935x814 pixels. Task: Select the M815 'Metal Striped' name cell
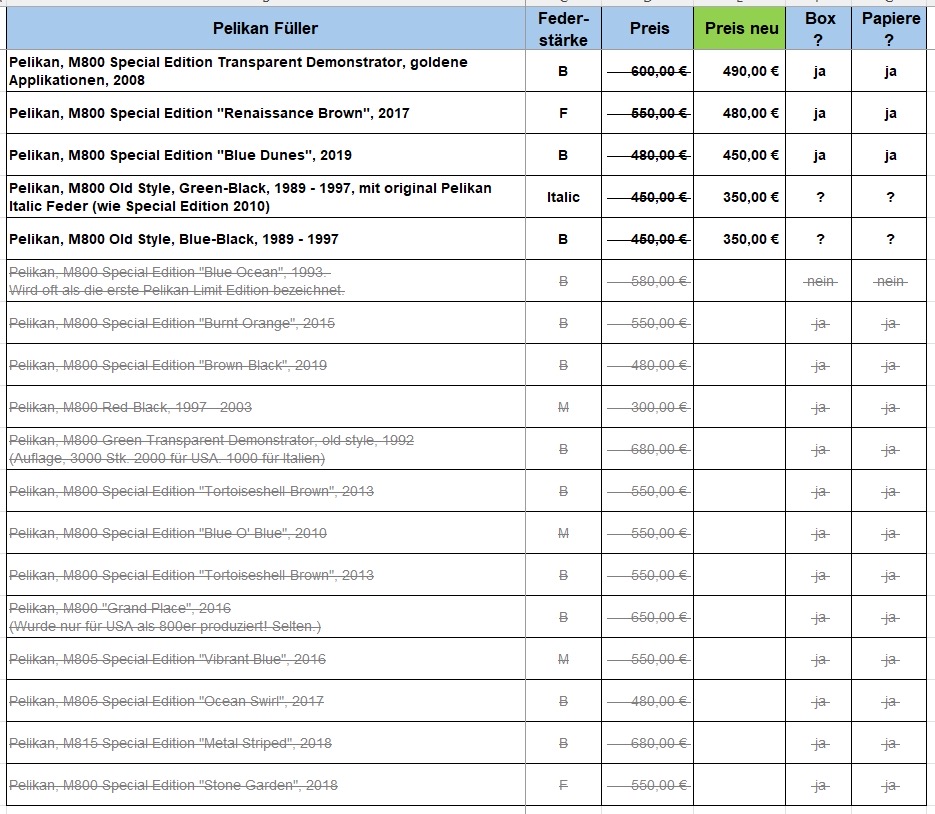pyautogui.click(x=266, y=743)
